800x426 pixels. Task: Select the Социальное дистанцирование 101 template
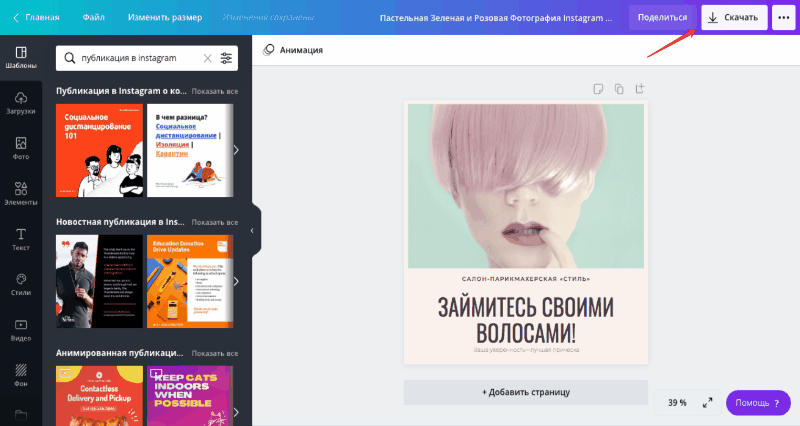(99, 151)
